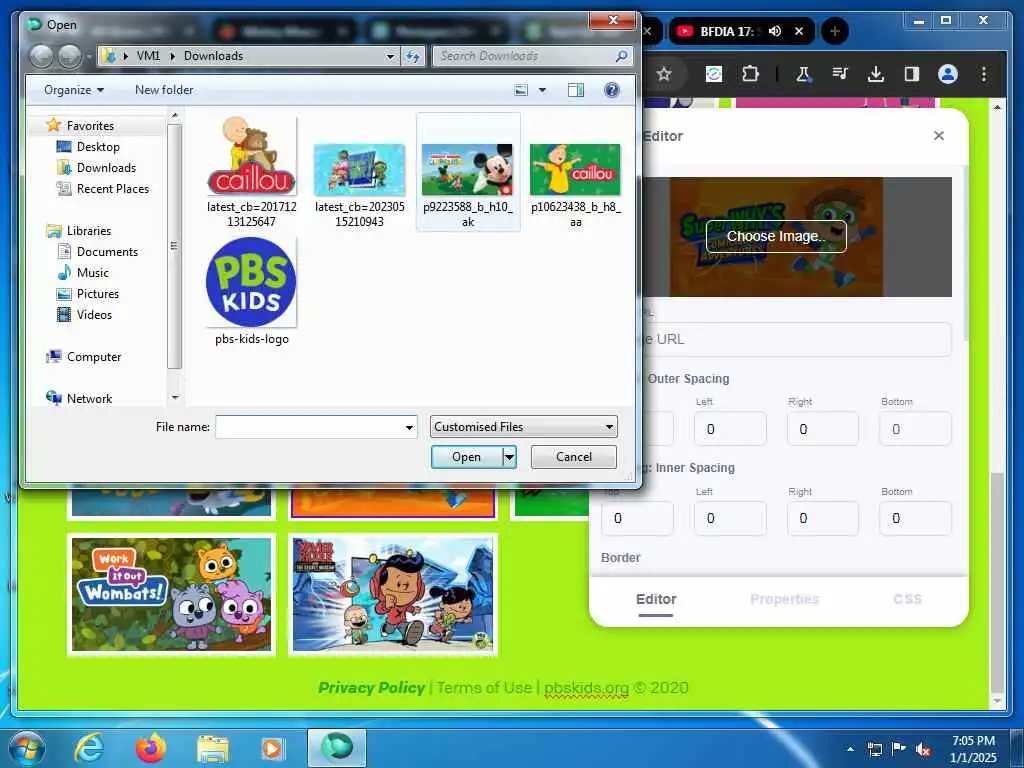Expand the view options dropdown arrow
This screenshot has height=768, width=1024.
542,90
